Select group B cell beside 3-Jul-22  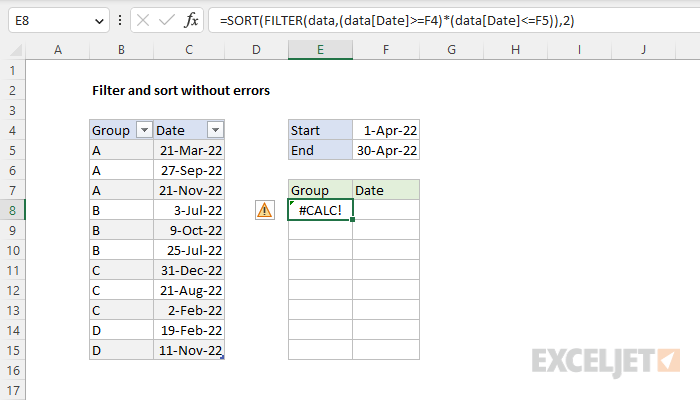point(121,210)
